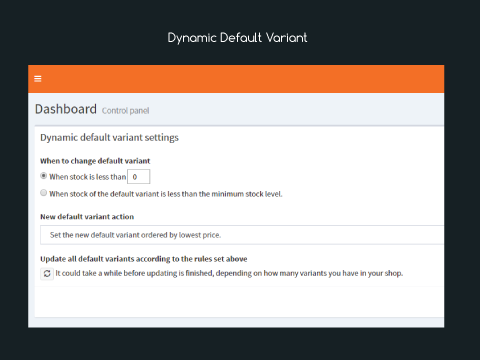Select the minimum stock level radio option
Image resolution: width=480 pixels, height=360 pixels.
[x=43, y=193]
